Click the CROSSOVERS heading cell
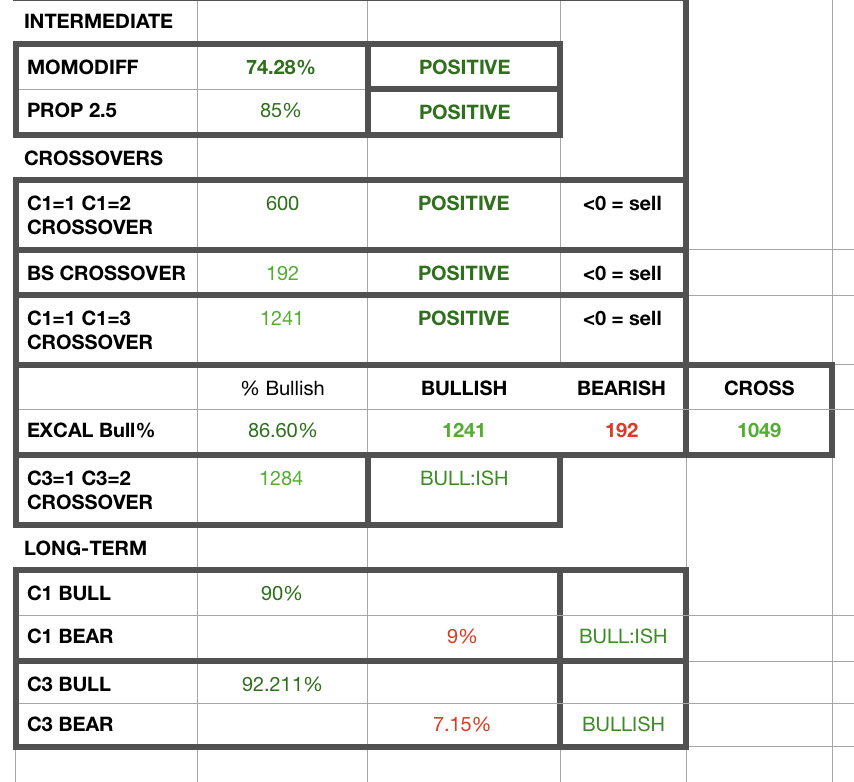The width and height of the screenshot is (854, 782). point(93,158)
